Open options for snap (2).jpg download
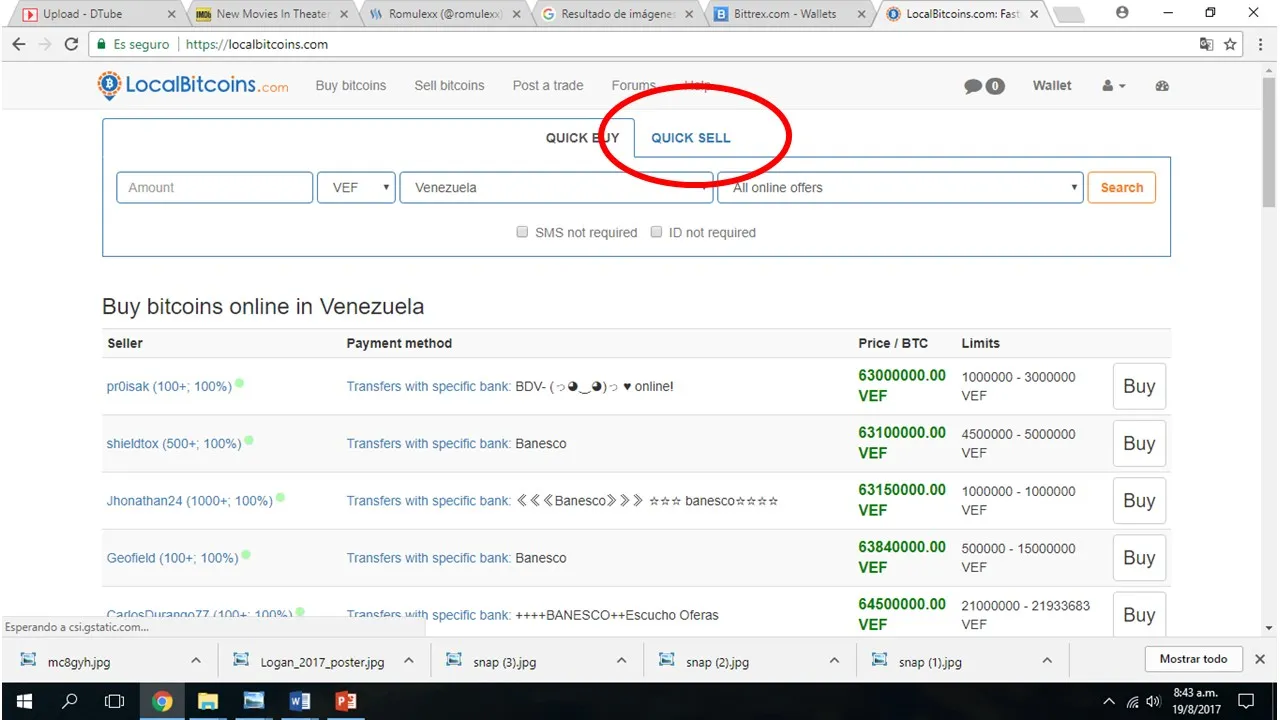This screenshot has height=720, width=1280. tap(834, 661)
